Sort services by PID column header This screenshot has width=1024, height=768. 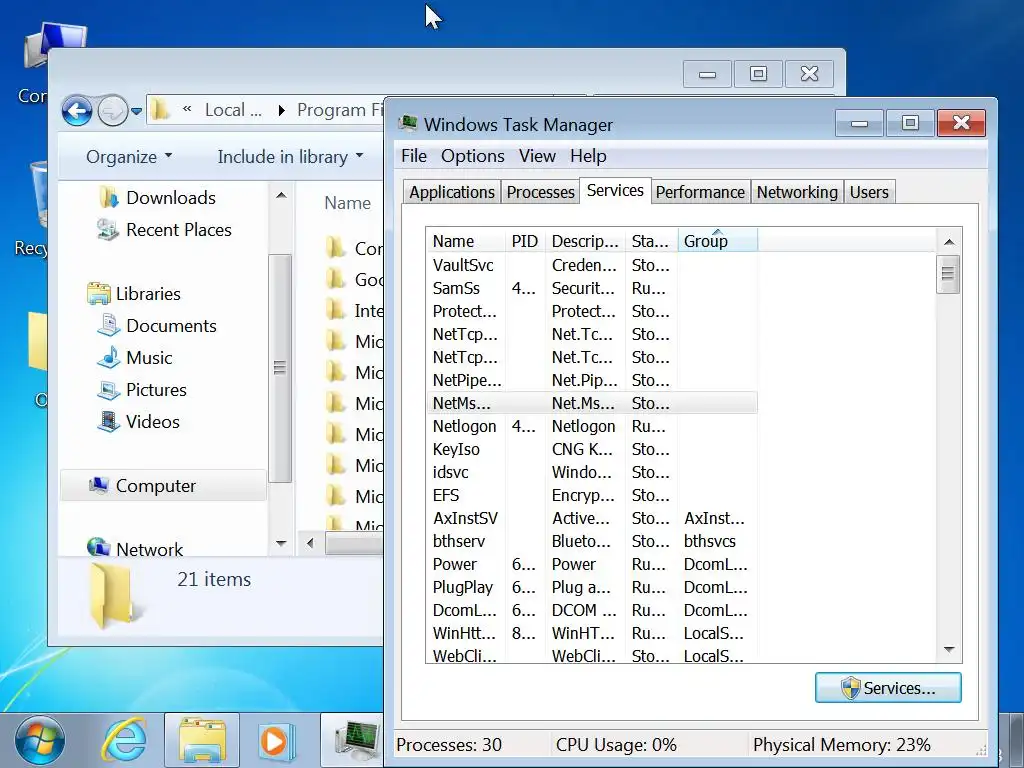point(525,241)
